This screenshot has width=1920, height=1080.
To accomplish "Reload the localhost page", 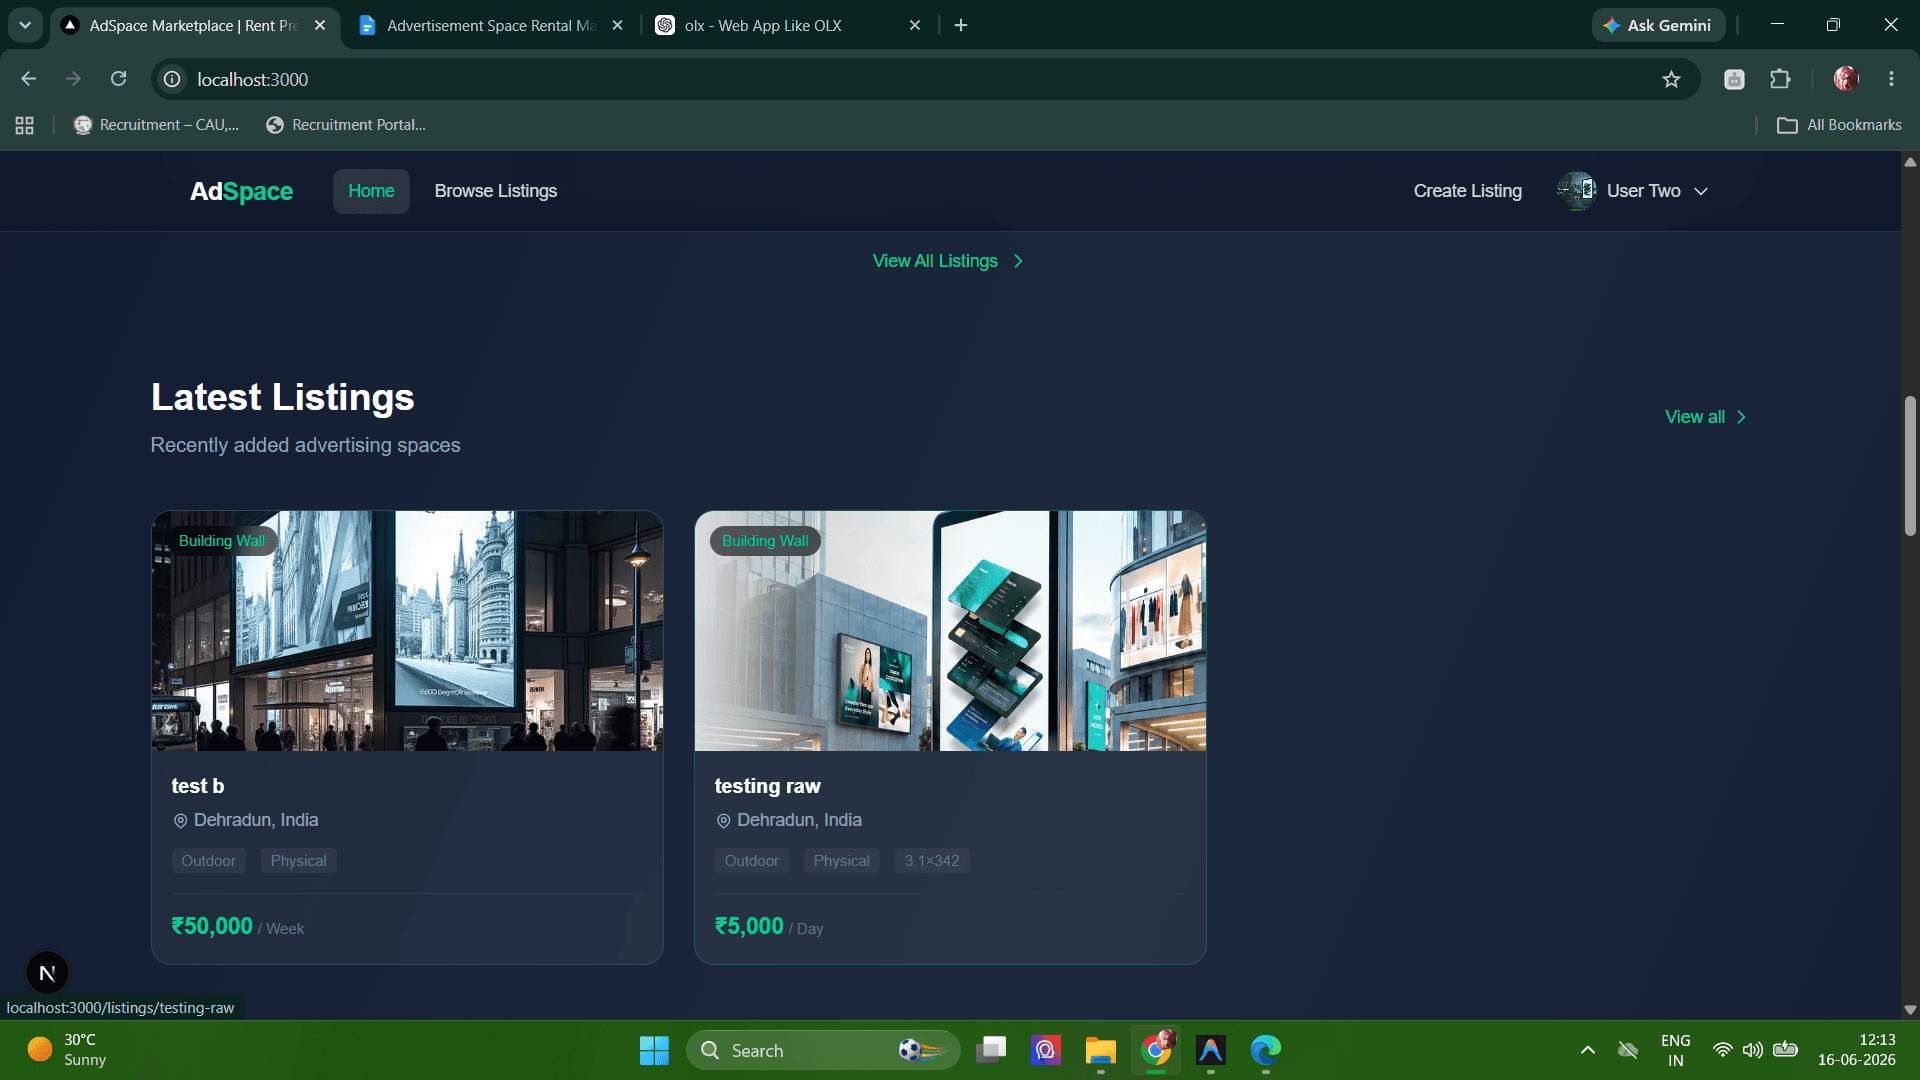I will coord(118,79).
